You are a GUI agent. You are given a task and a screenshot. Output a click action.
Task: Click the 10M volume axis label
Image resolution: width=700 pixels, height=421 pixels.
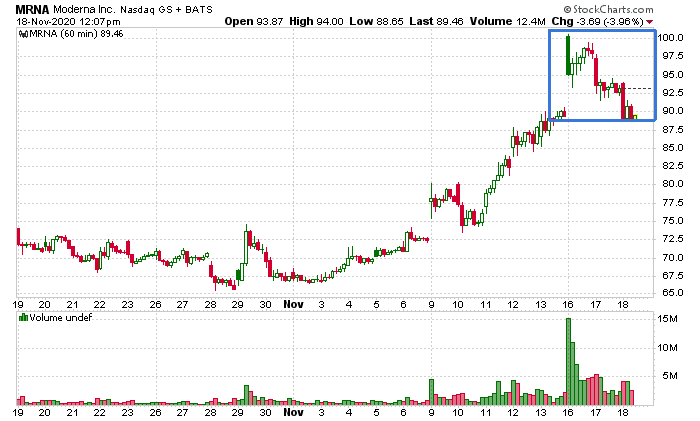[x=667, y=348]
